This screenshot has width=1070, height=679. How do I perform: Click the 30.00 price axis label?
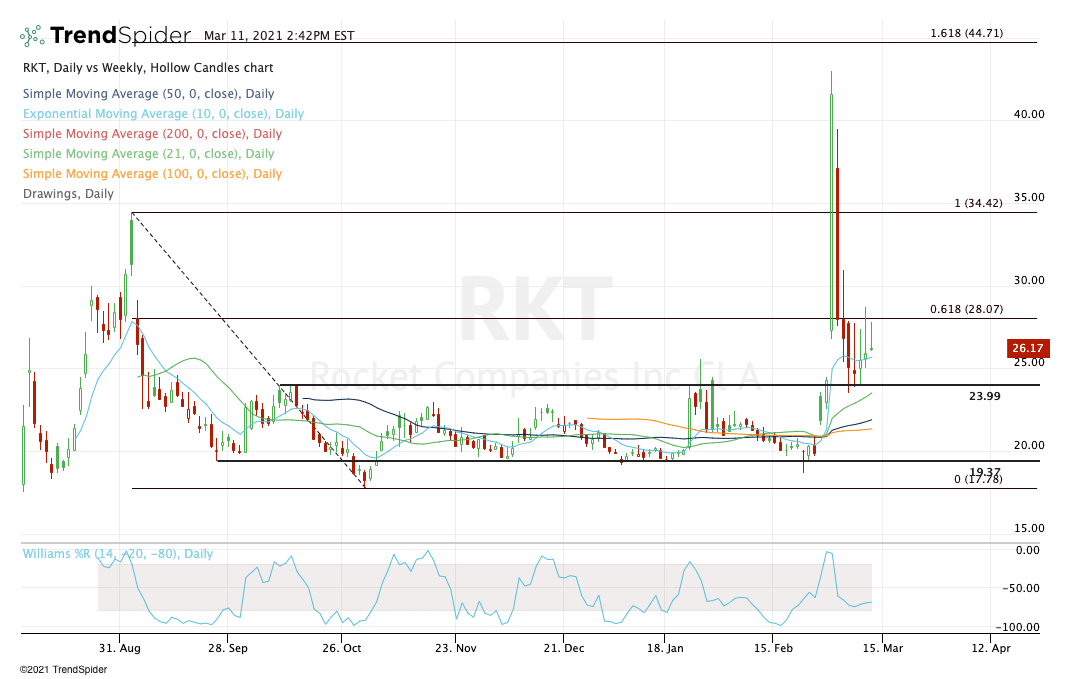pyautogui.click(x=1029, y=280)
